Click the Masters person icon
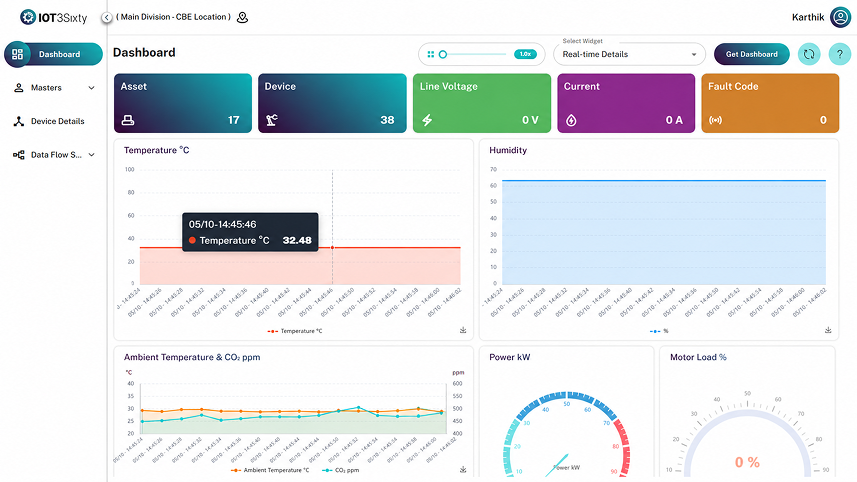 coord(19,87)
